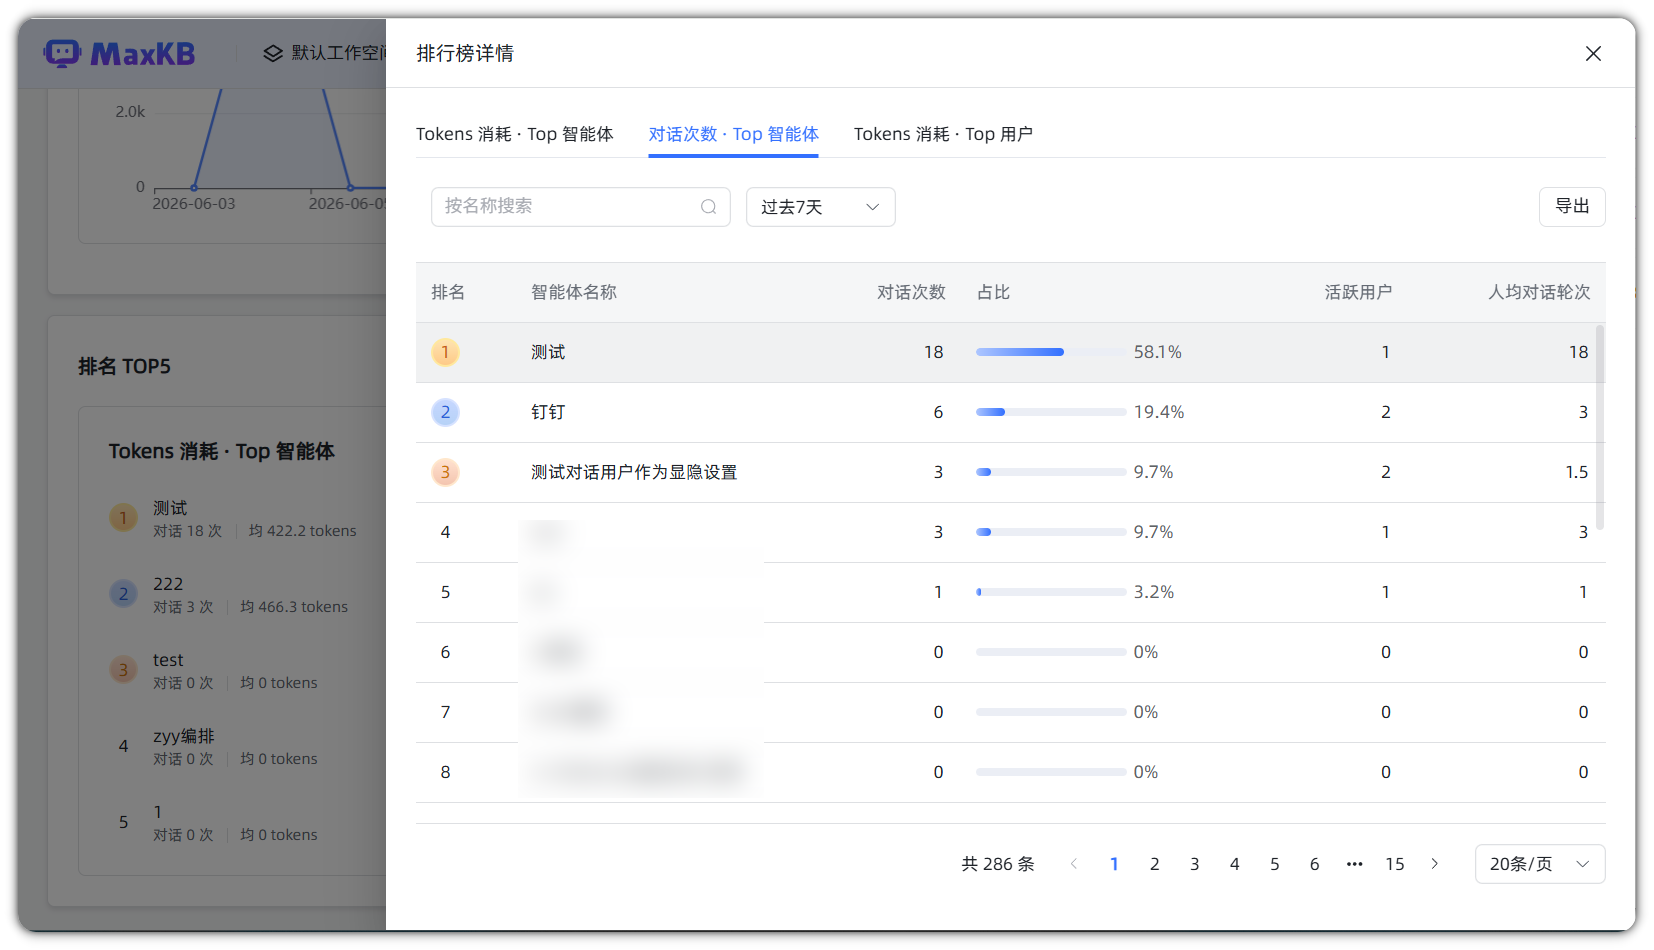Click 均 466.3 tokens in TOP5 list

(294, 607)
